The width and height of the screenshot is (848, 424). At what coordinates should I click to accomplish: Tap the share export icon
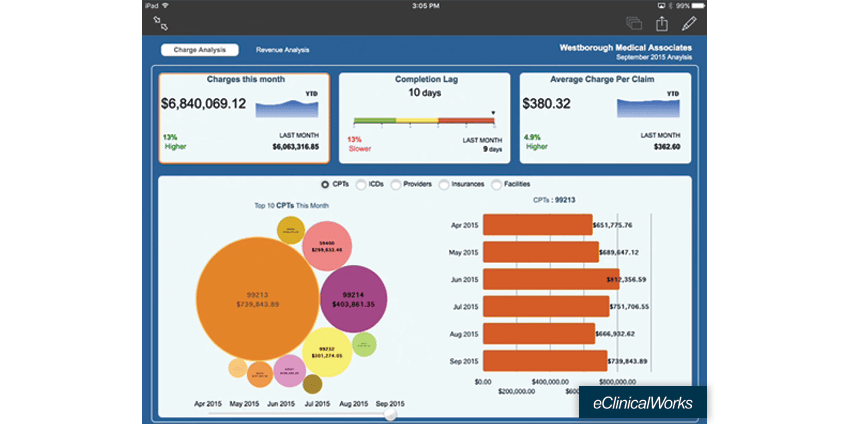(662, 23)
